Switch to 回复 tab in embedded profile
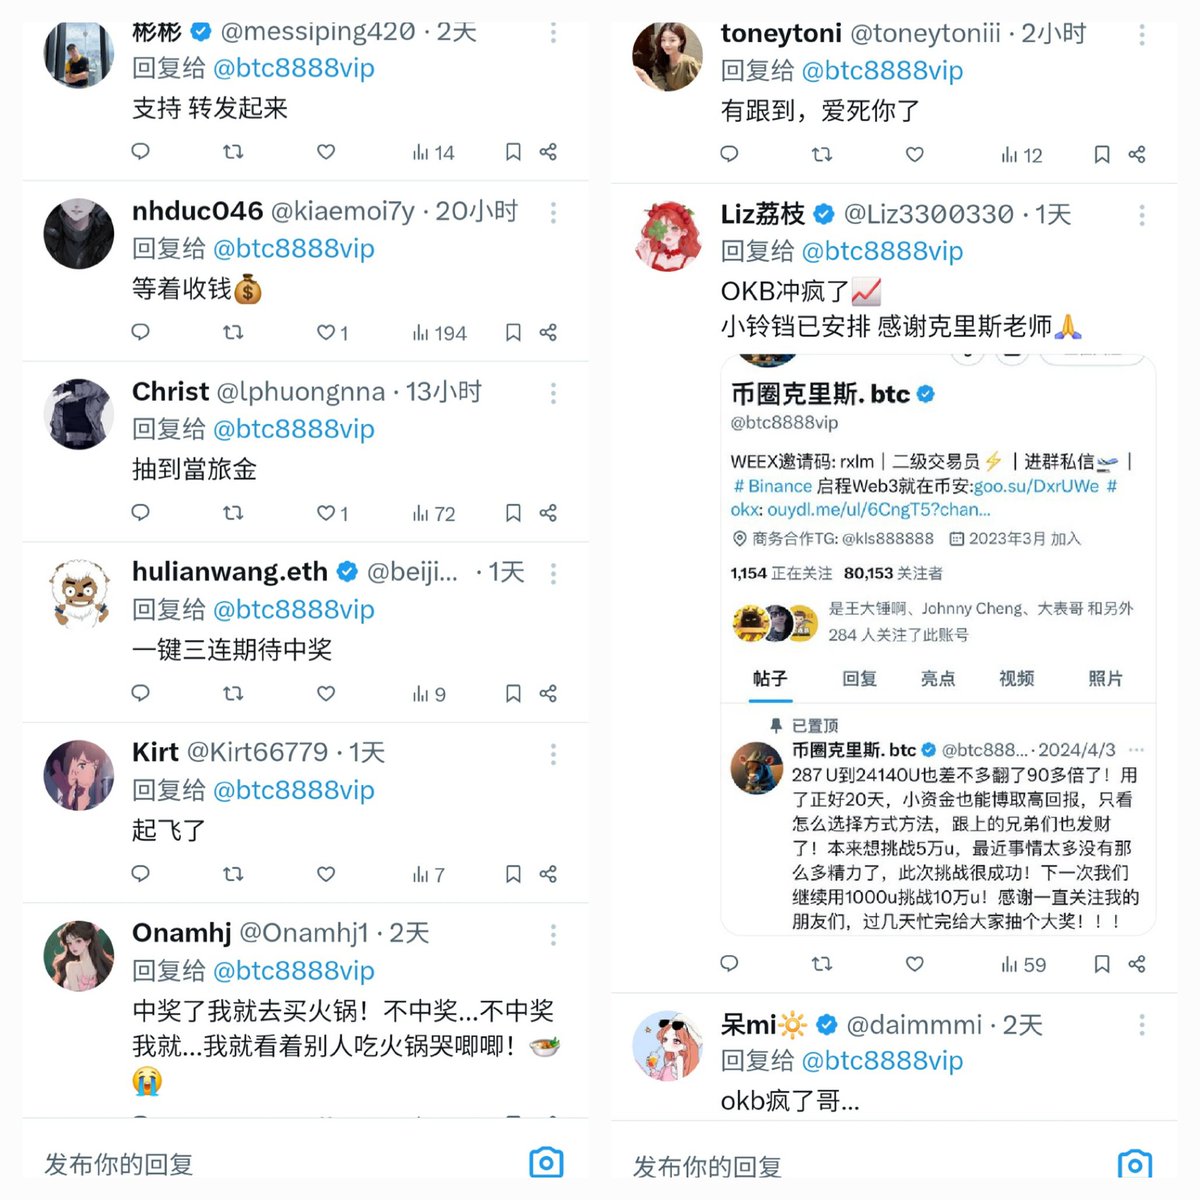Viewport: 1200px width, 1200px height. 859,679
